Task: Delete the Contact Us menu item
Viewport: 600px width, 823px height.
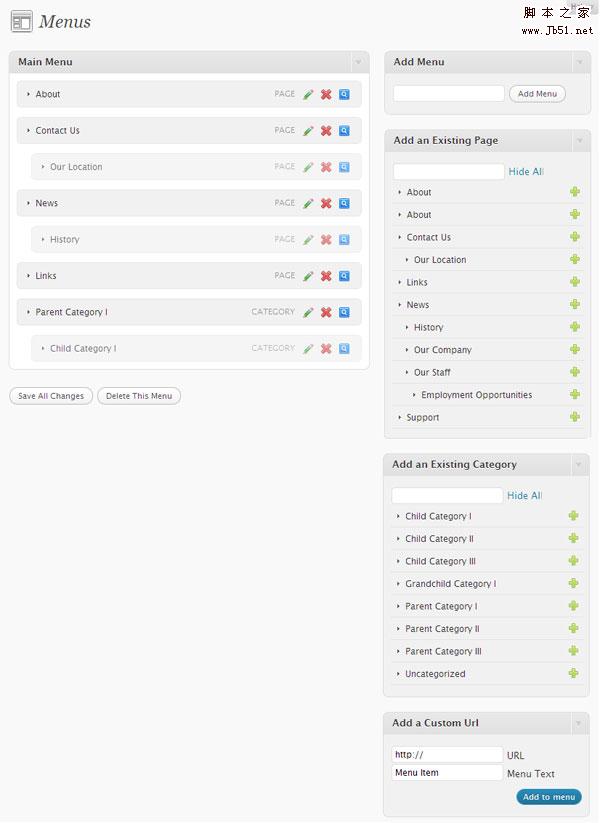Action: (326, 131)
